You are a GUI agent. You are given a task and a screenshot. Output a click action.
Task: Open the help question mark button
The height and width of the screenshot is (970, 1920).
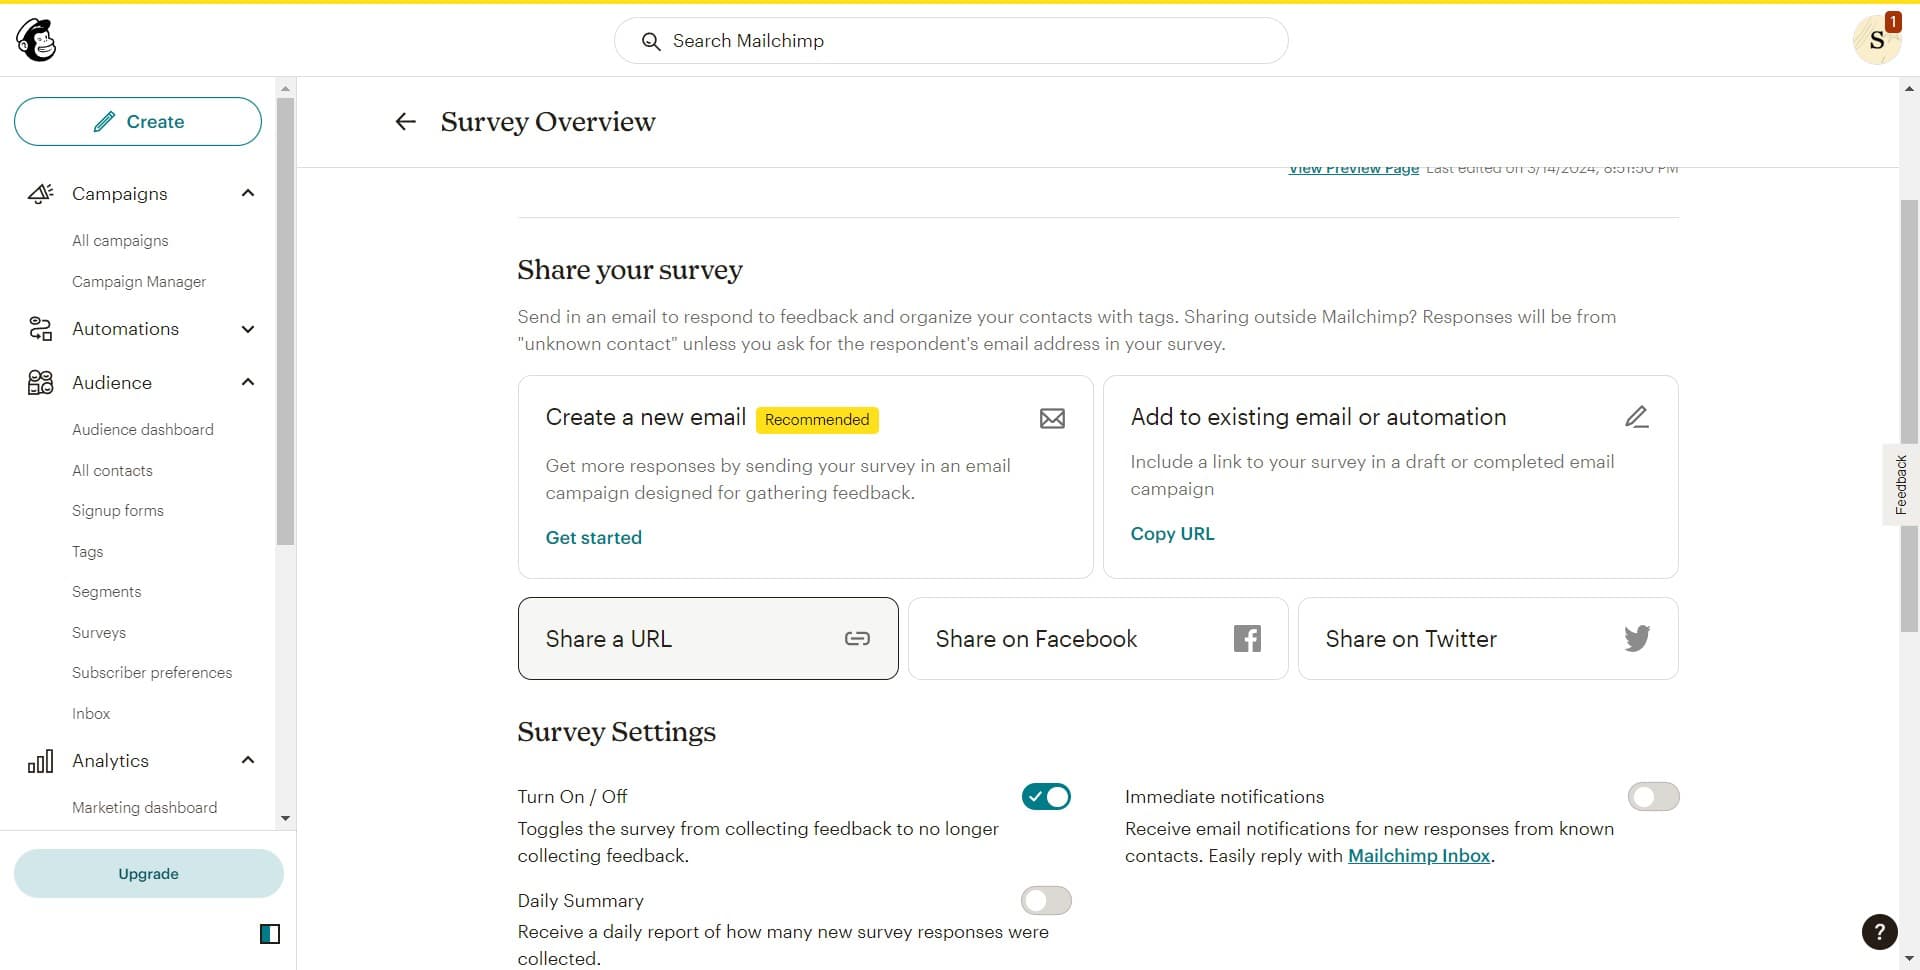click(x=1879, y=932)
